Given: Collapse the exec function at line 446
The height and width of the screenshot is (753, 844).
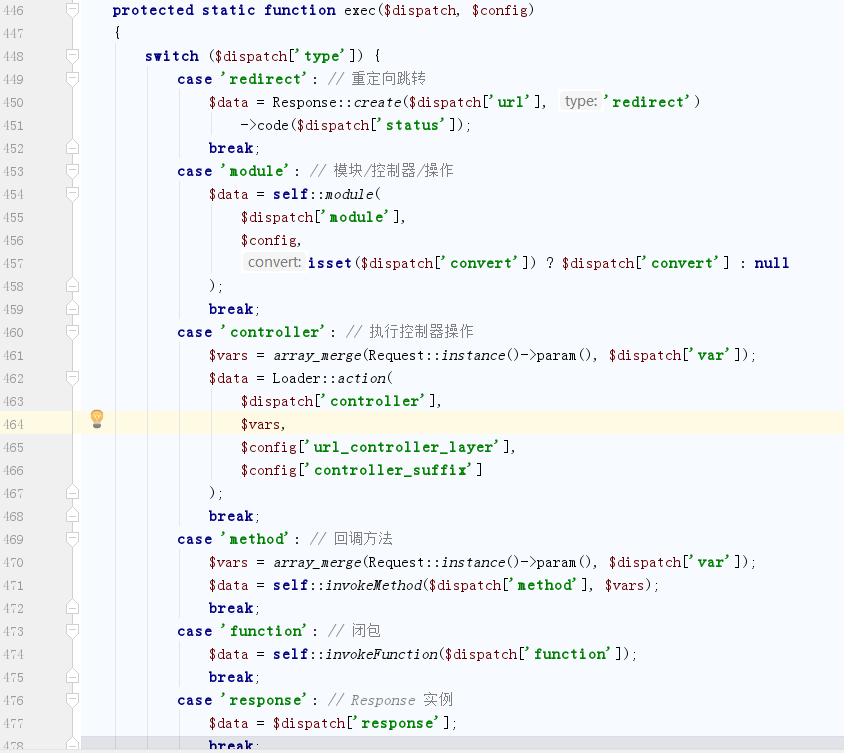Looking at the screenshot, I should coord(72,10).
